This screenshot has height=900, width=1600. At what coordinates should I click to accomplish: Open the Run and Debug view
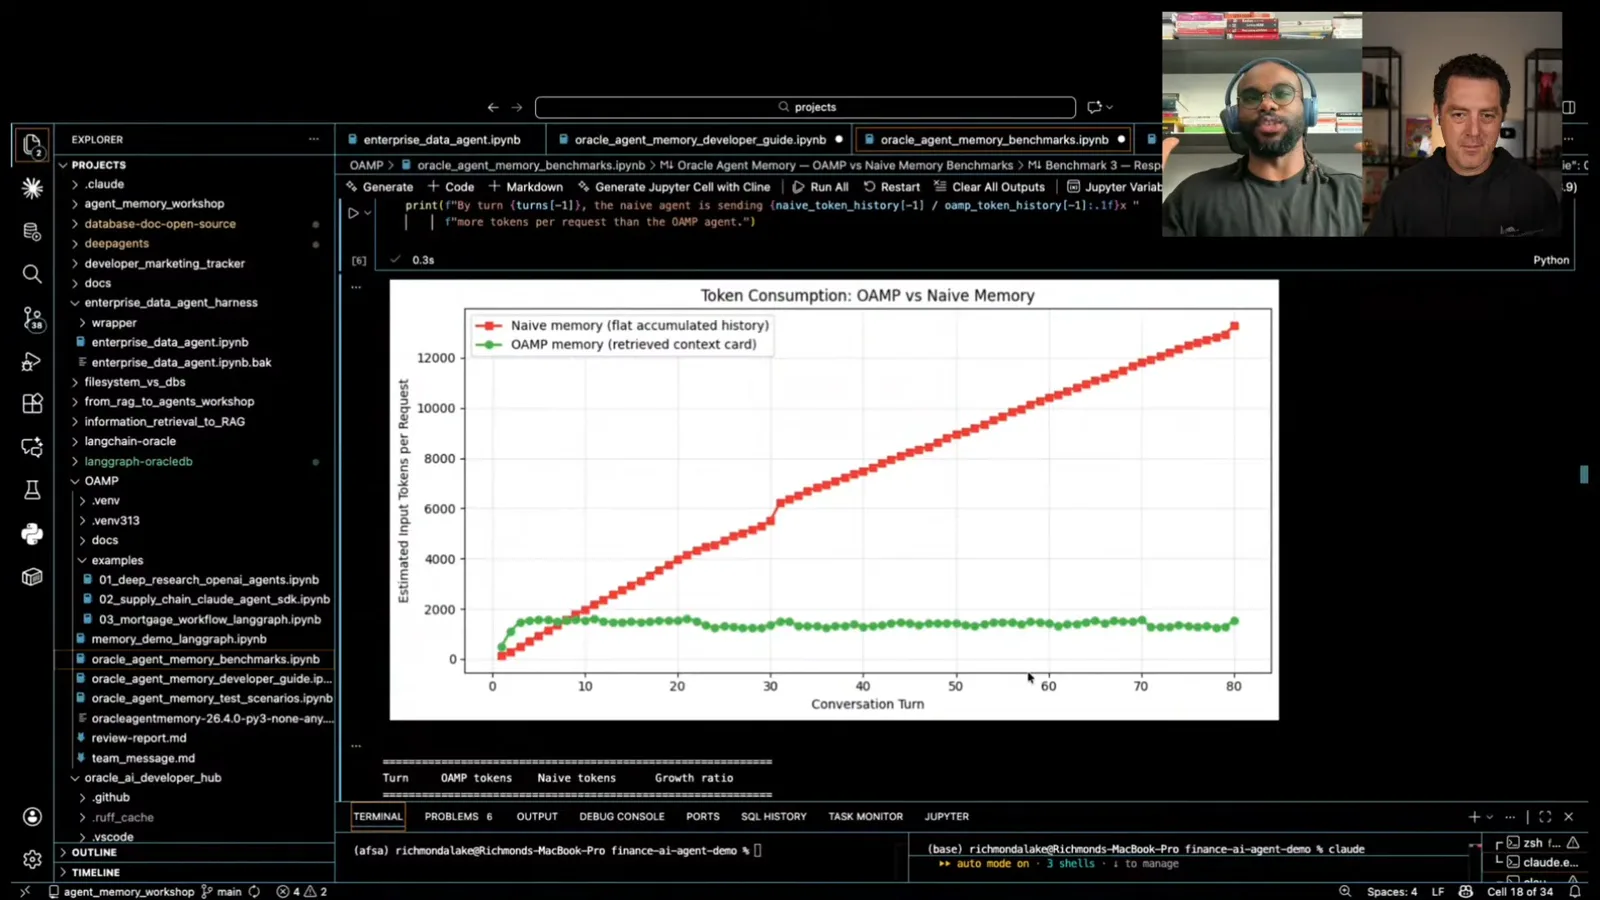click(32, 361)
